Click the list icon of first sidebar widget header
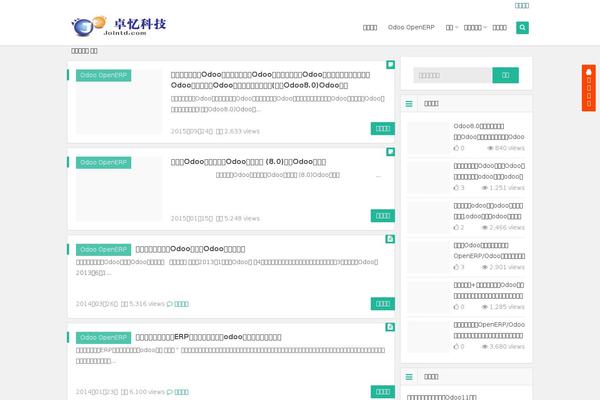This screenshot has height=400, width=600. click(x=409, y=104)
